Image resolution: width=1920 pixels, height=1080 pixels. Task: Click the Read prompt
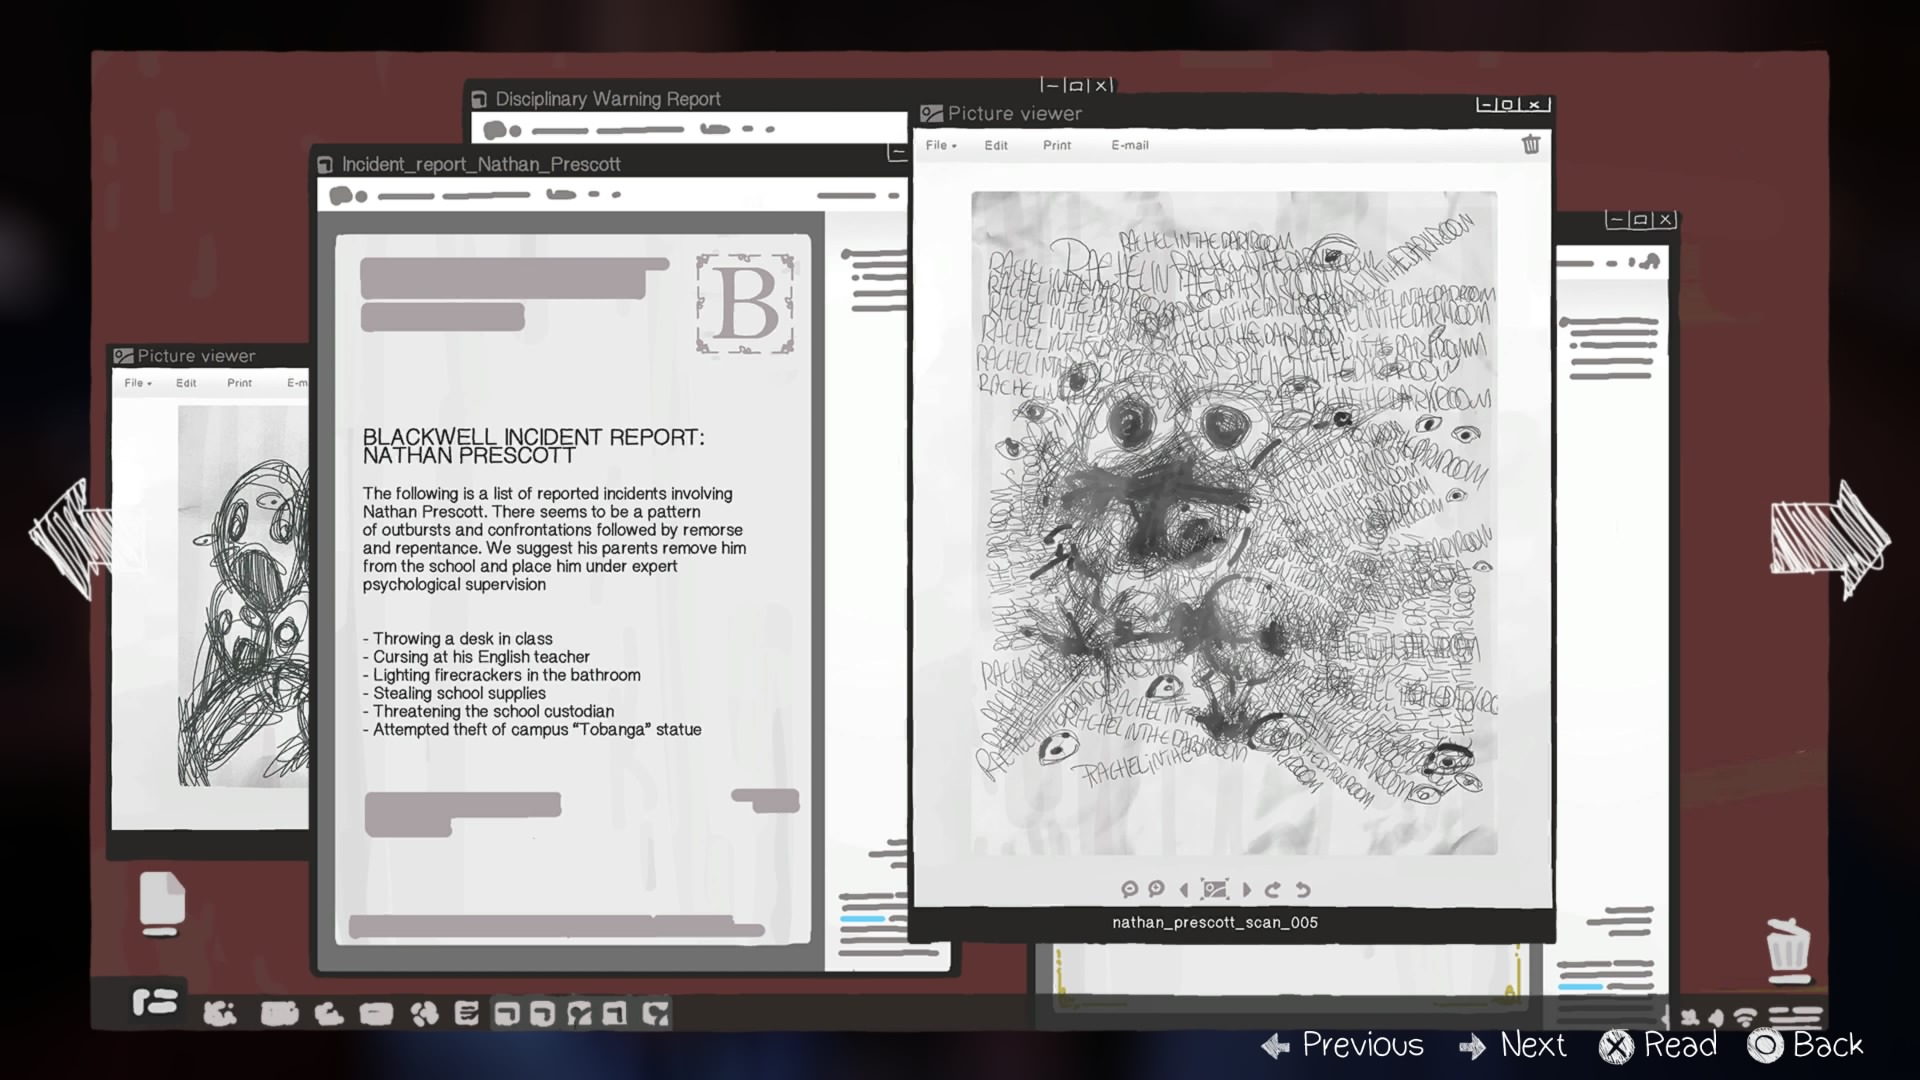(1658, 1045)
